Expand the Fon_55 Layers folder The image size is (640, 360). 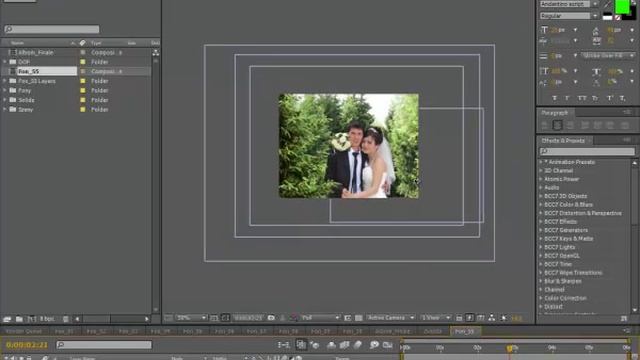[5, 81]
